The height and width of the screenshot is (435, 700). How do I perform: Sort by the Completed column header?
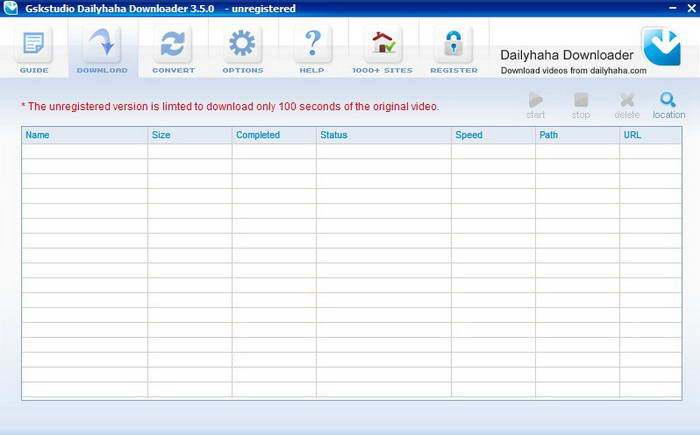pos(274,135)
